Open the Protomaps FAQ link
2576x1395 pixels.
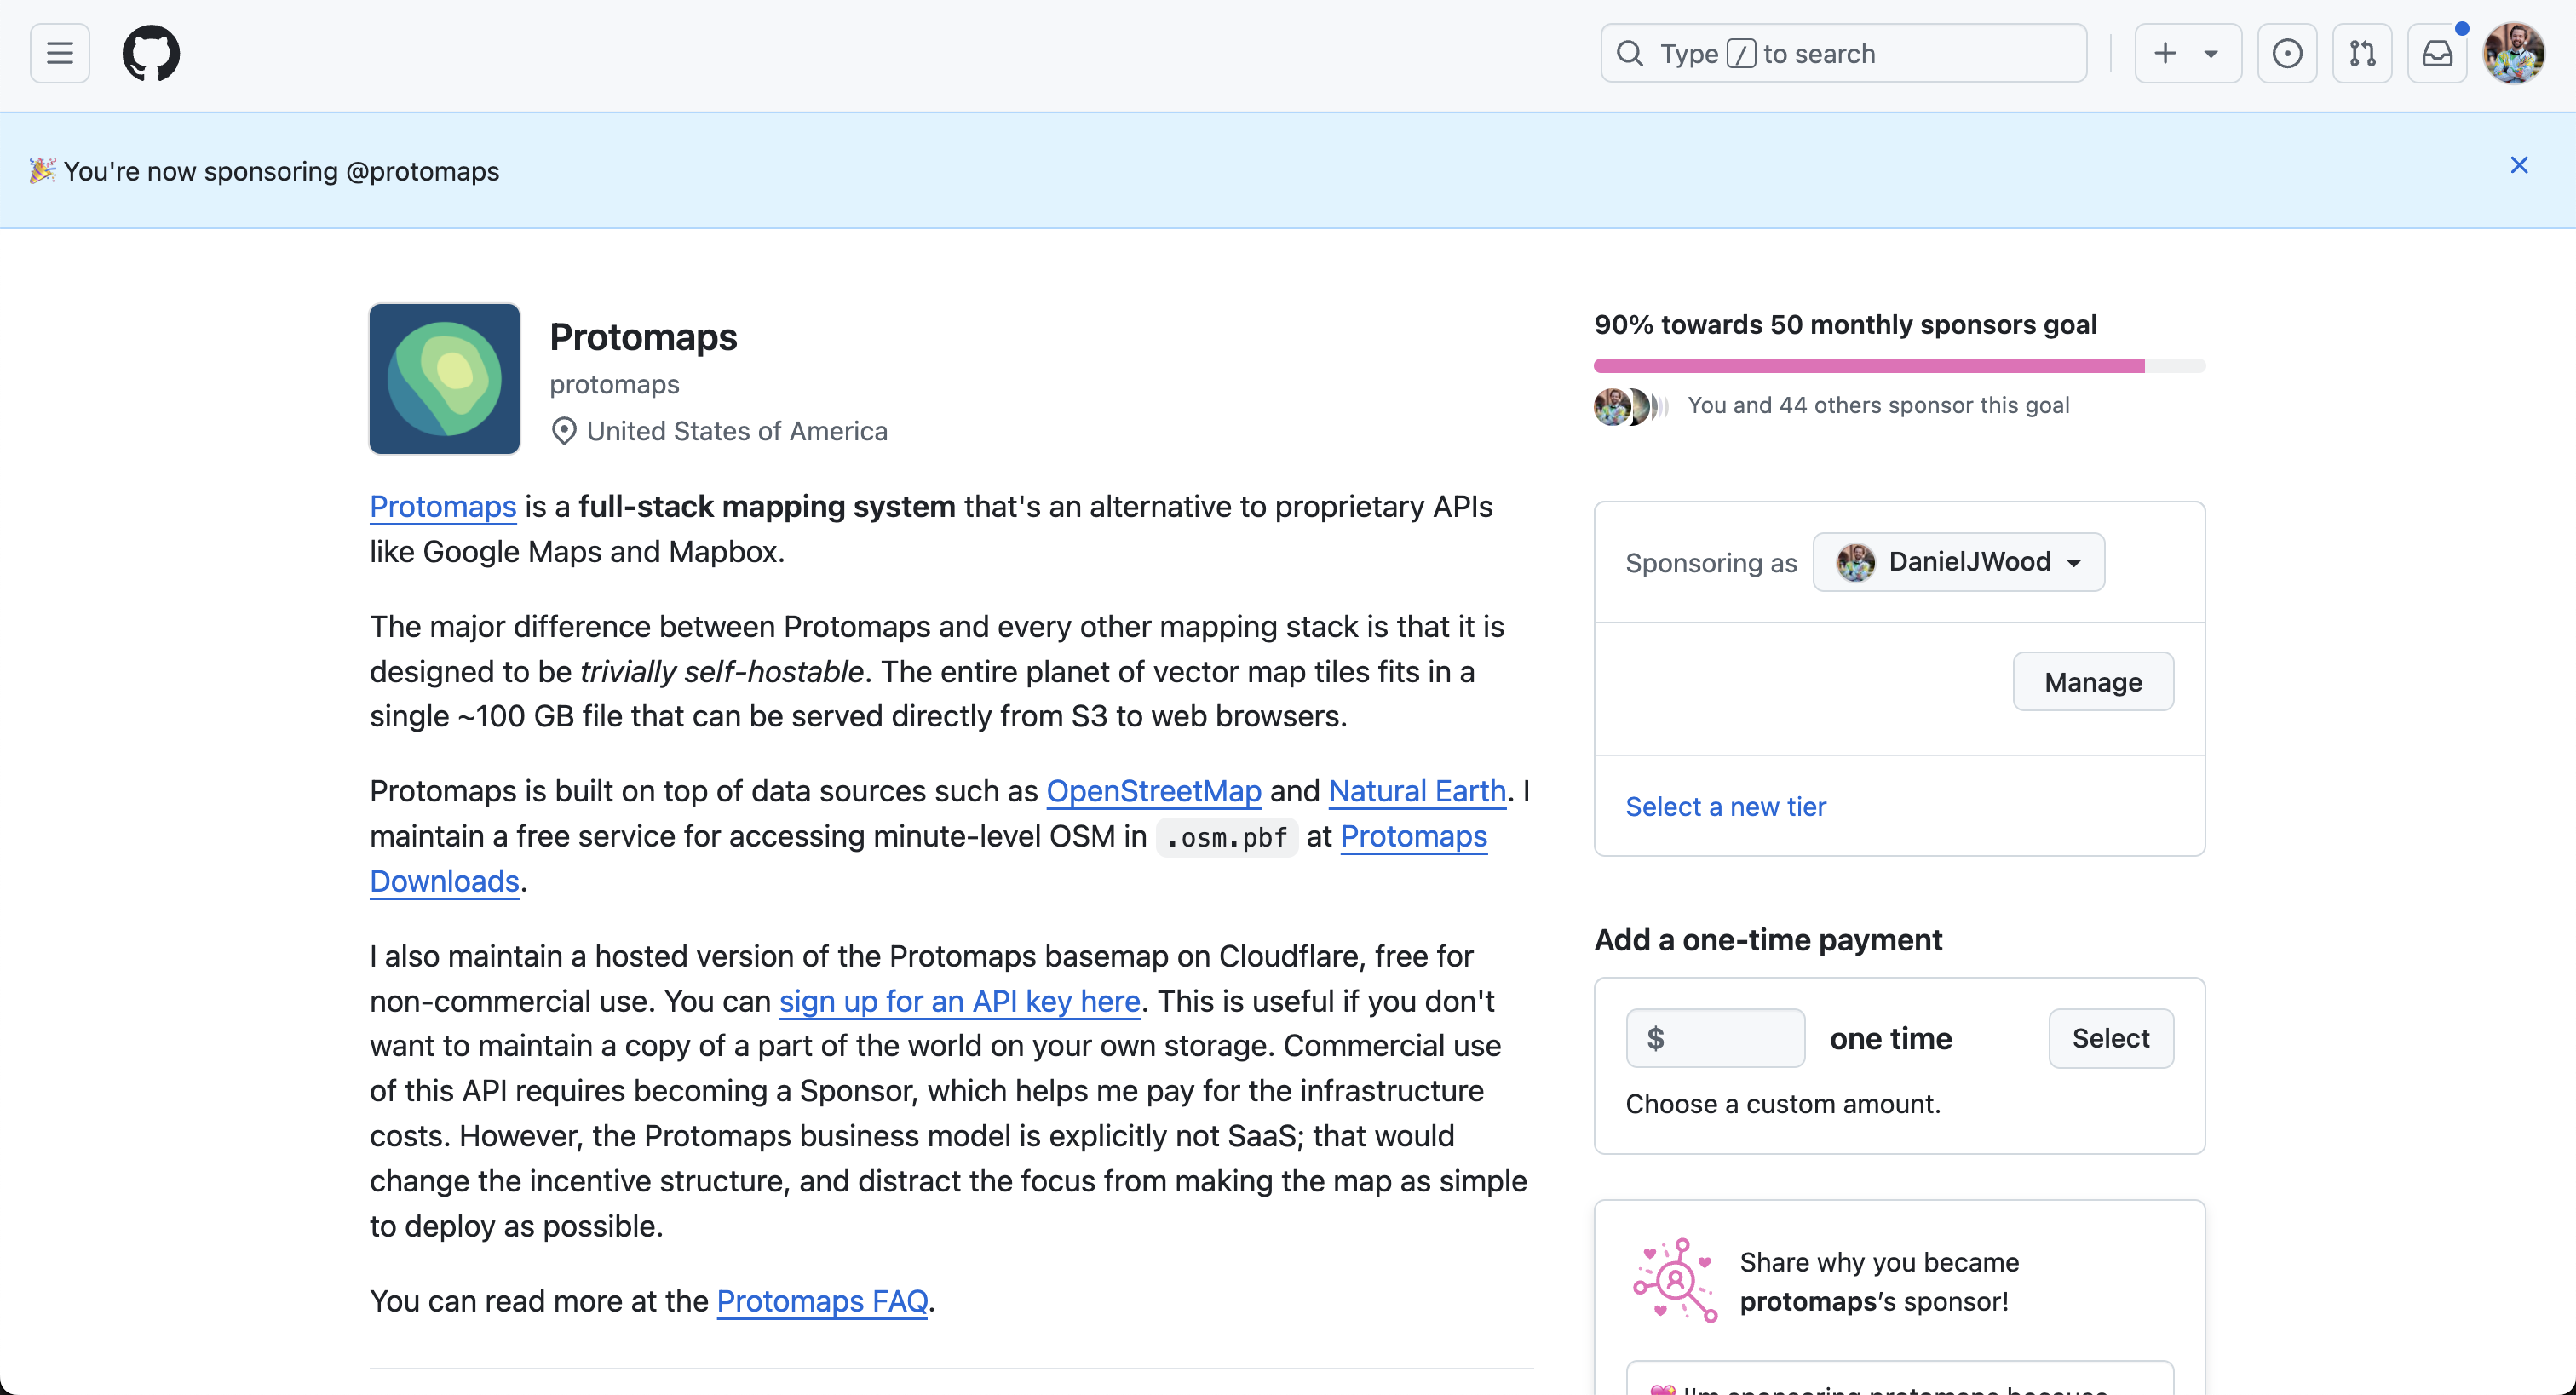822,1301
